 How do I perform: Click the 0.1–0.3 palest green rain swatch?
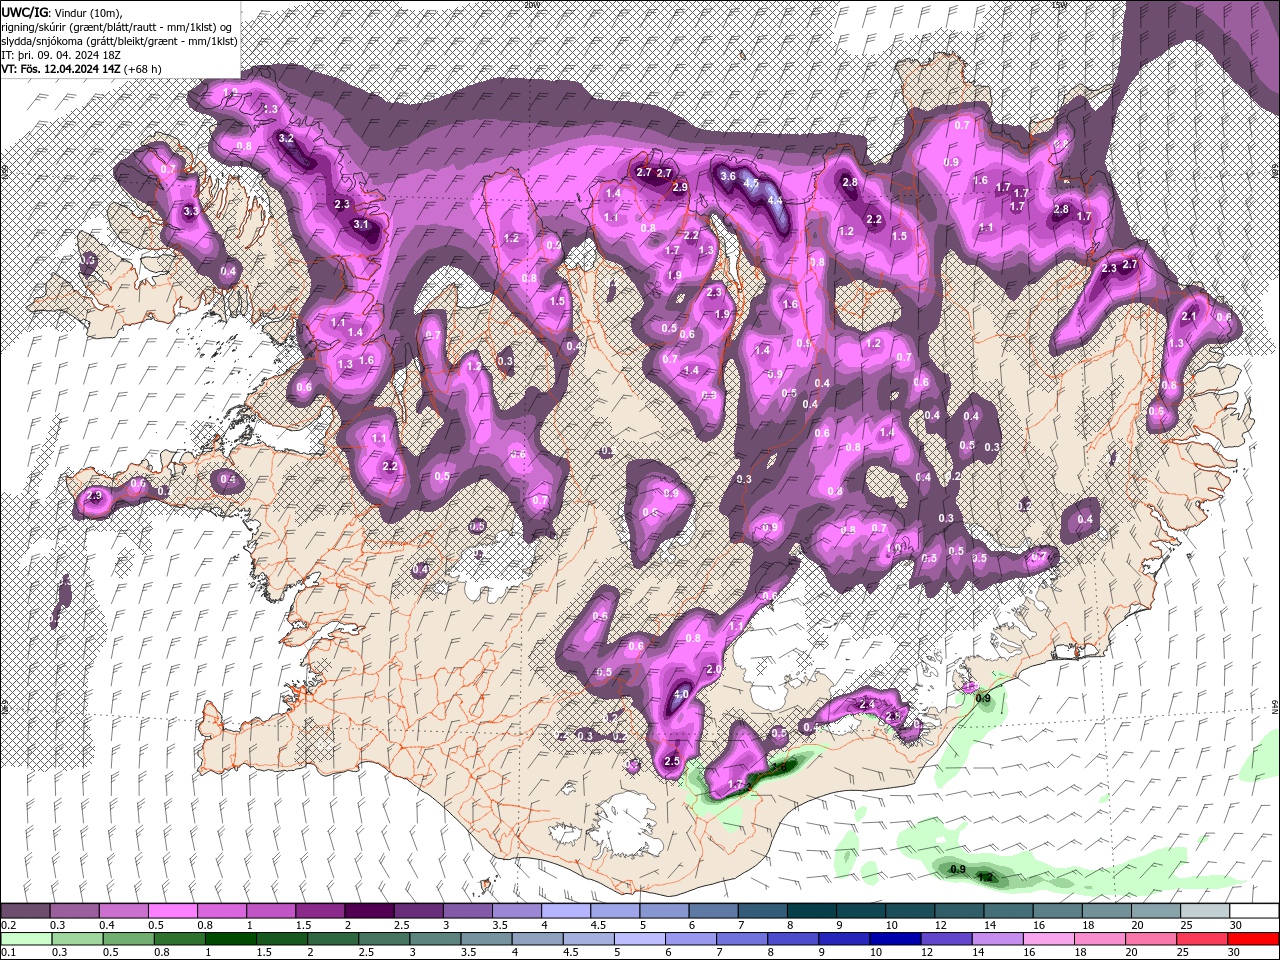point(25,939)
